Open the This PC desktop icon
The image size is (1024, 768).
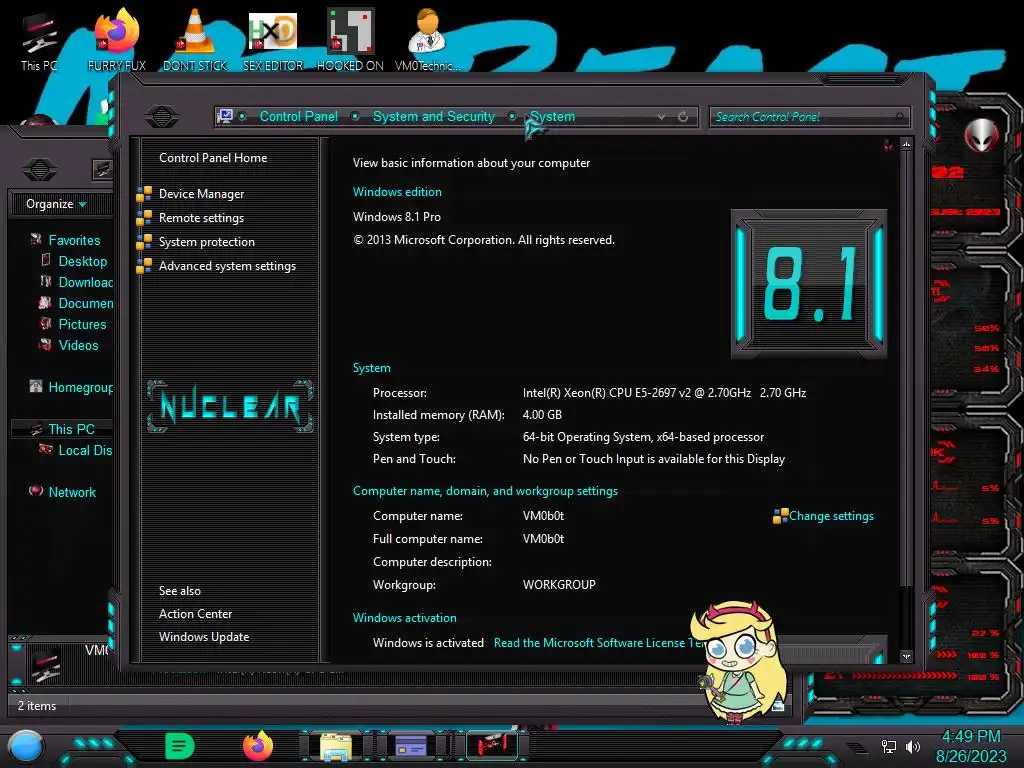coord(39,39)
